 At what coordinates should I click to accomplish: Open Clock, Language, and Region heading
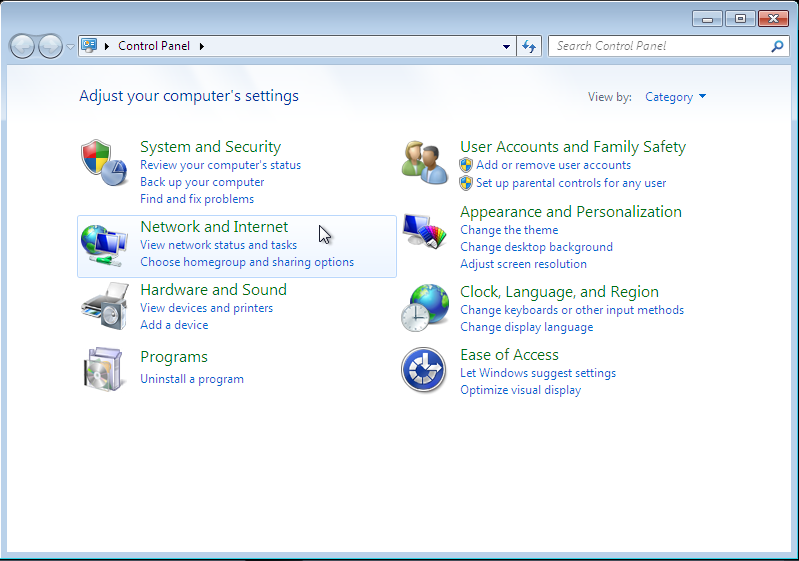pyautogui.click(x=560, y=292)
